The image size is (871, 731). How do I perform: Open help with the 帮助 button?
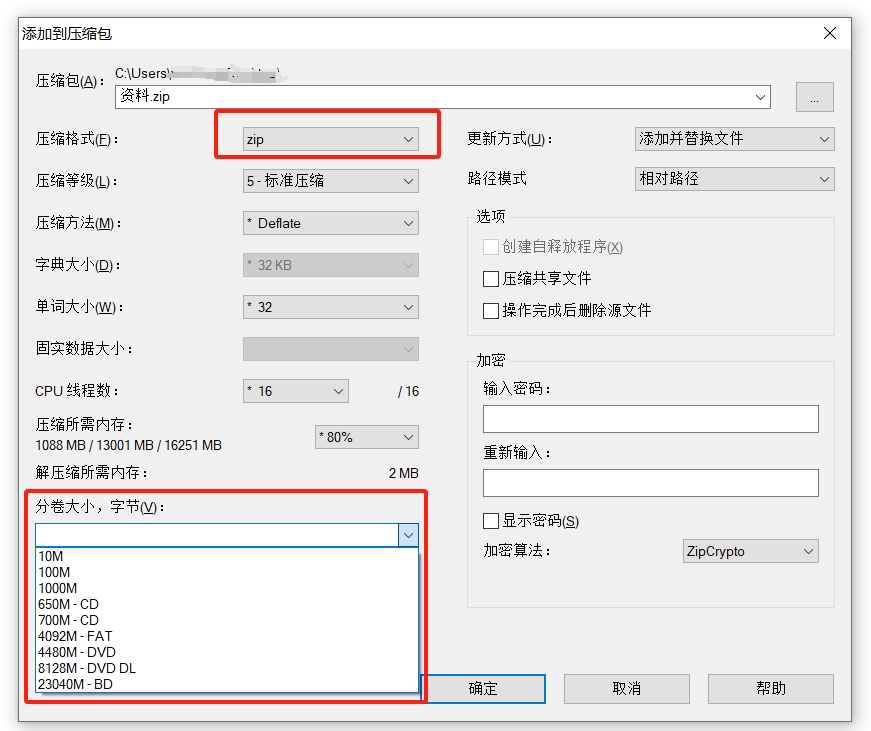pyautogui.click(x=770, y=689)
